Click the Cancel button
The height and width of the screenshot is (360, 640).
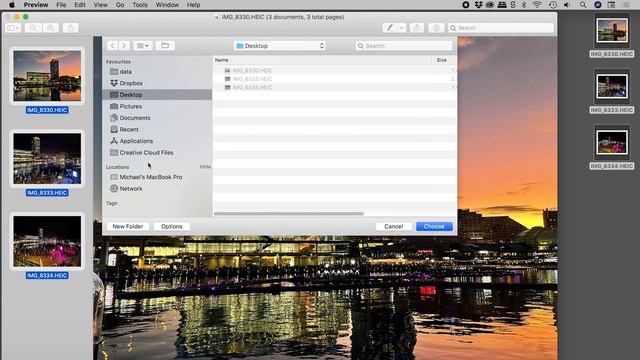point(393,226)
